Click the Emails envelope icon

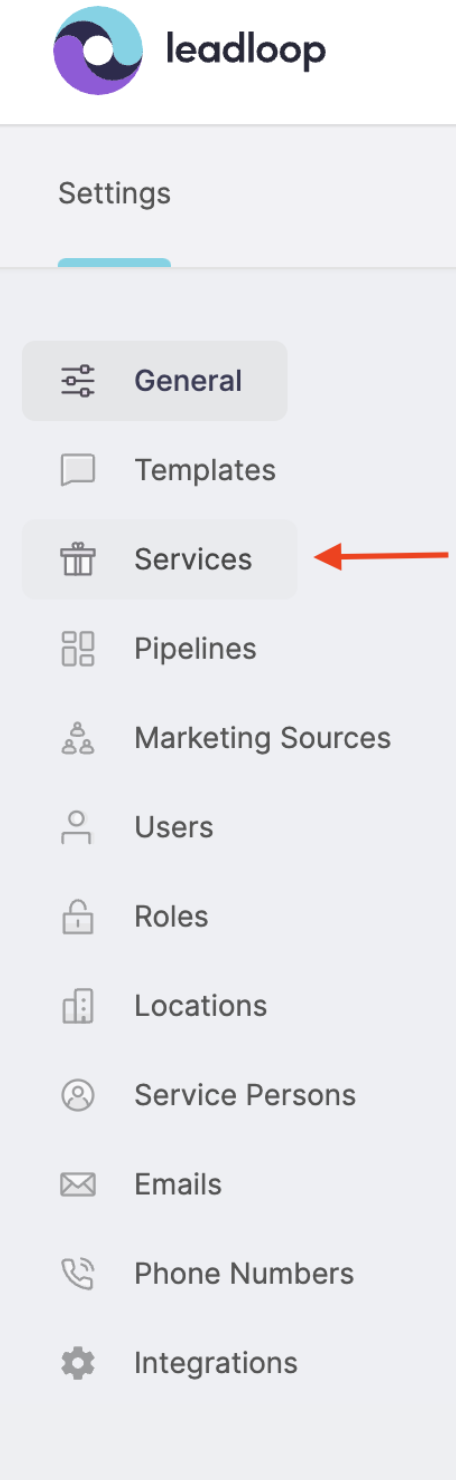tap(78, 1184)
